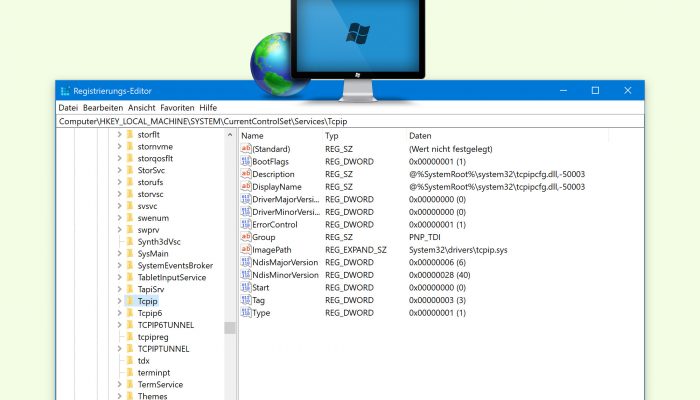
Task: Click the ImagePath string value icon
Action: [246, 249]
